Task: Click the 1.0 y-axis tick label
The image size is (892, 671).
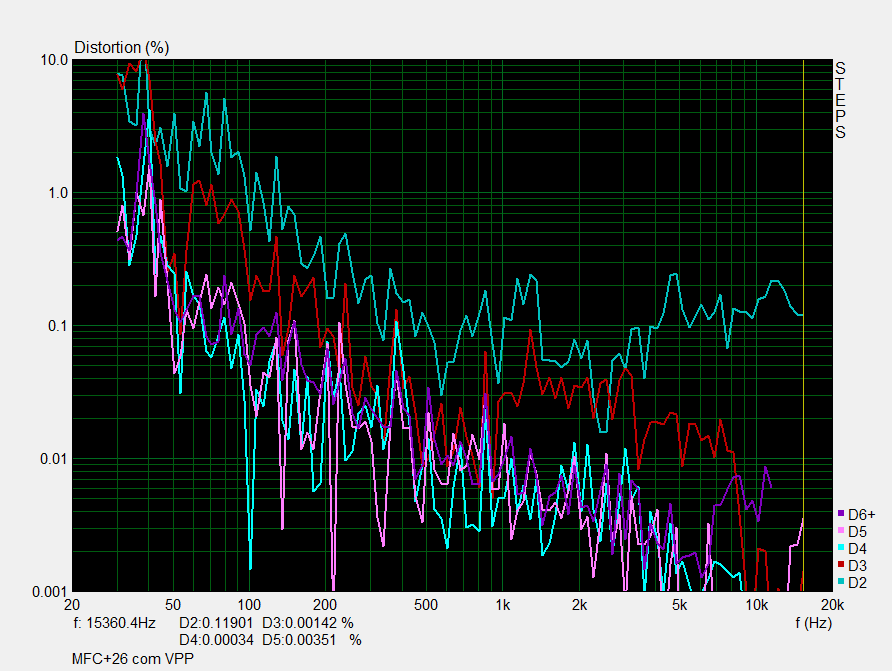Action: point(58,193)
